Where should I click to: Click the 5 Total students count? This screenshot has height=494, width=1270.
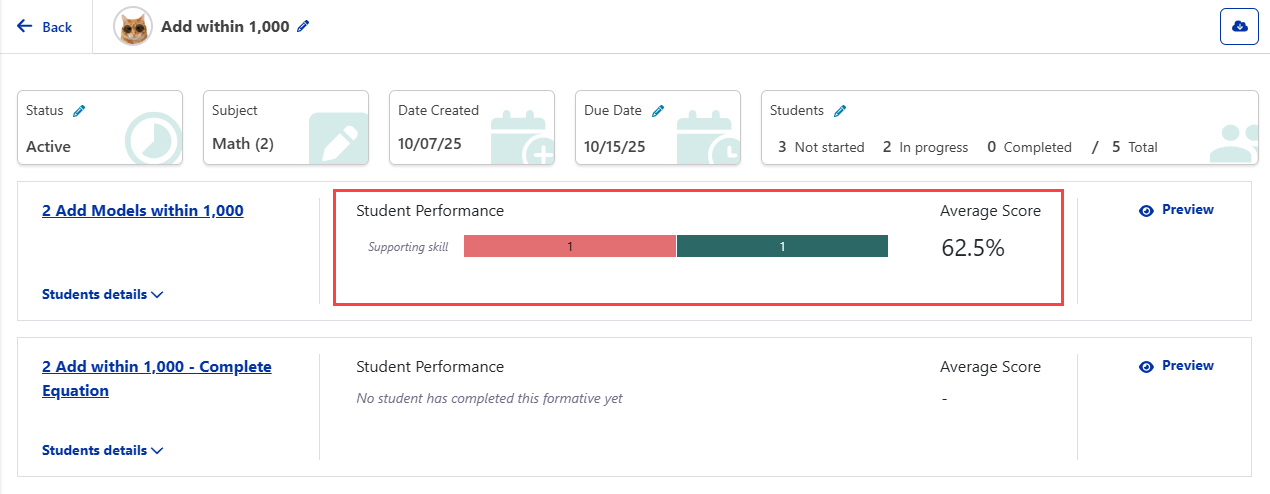coord(1134,147)
